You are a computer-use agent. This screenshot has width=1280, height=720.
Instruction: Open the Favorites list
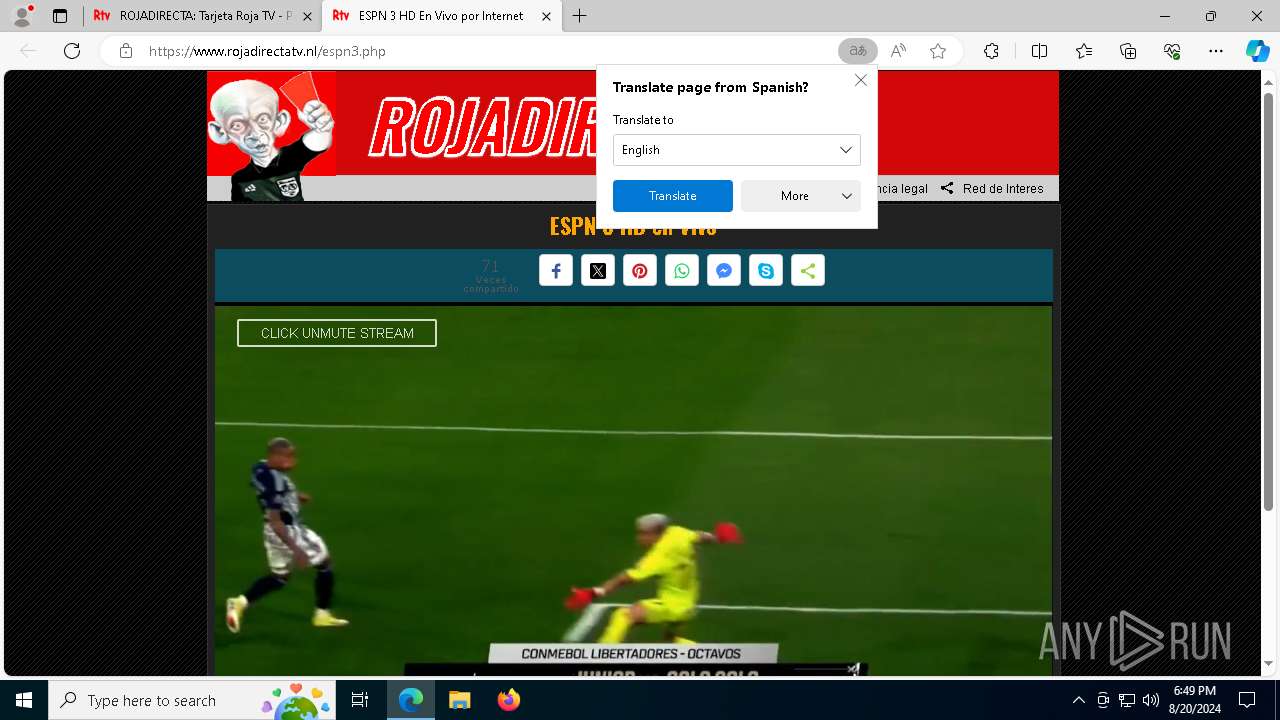pyautogui.click(x=1084, y=51)
